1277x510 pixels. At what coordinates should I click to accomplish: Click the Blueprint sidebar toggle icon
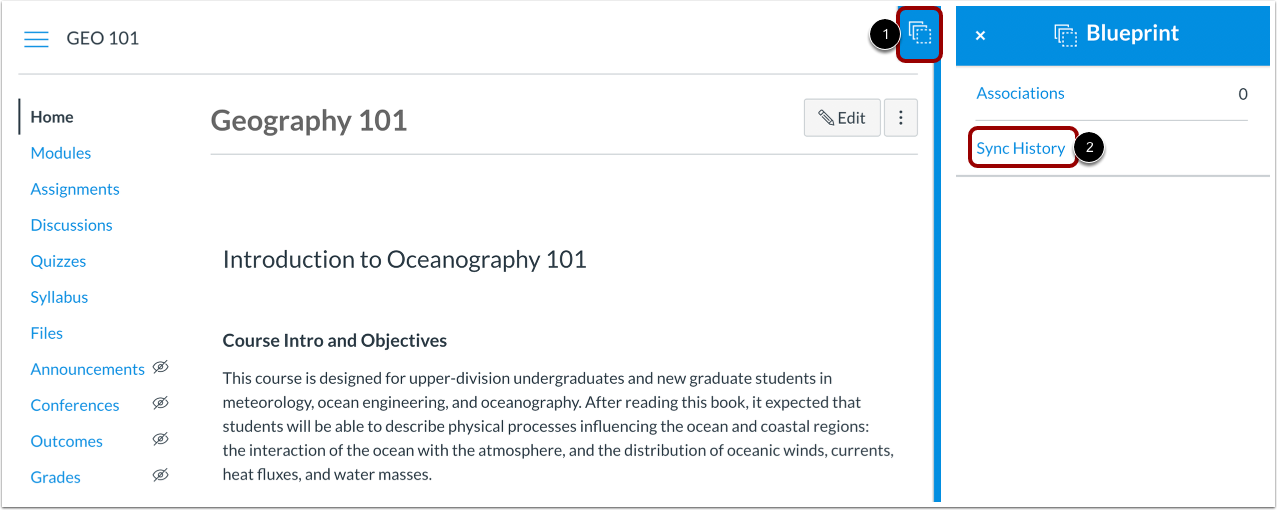coord(920,35)
